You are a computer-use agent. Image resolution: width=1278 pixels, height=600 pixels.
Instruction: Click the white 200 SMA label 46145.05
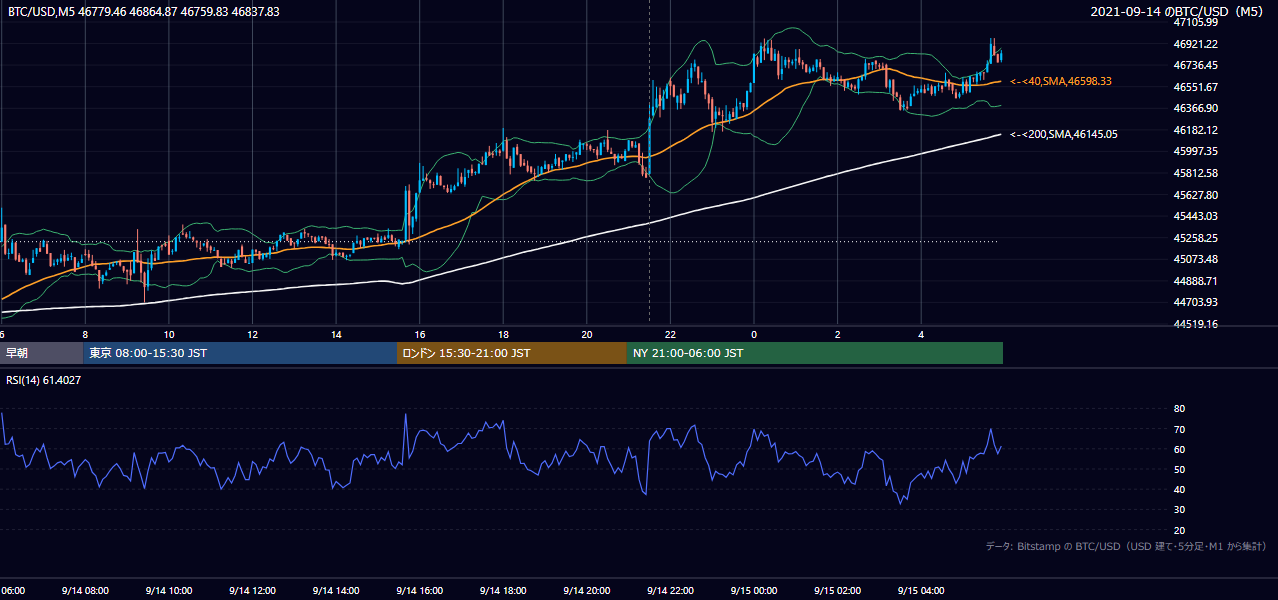(1064, 134)
